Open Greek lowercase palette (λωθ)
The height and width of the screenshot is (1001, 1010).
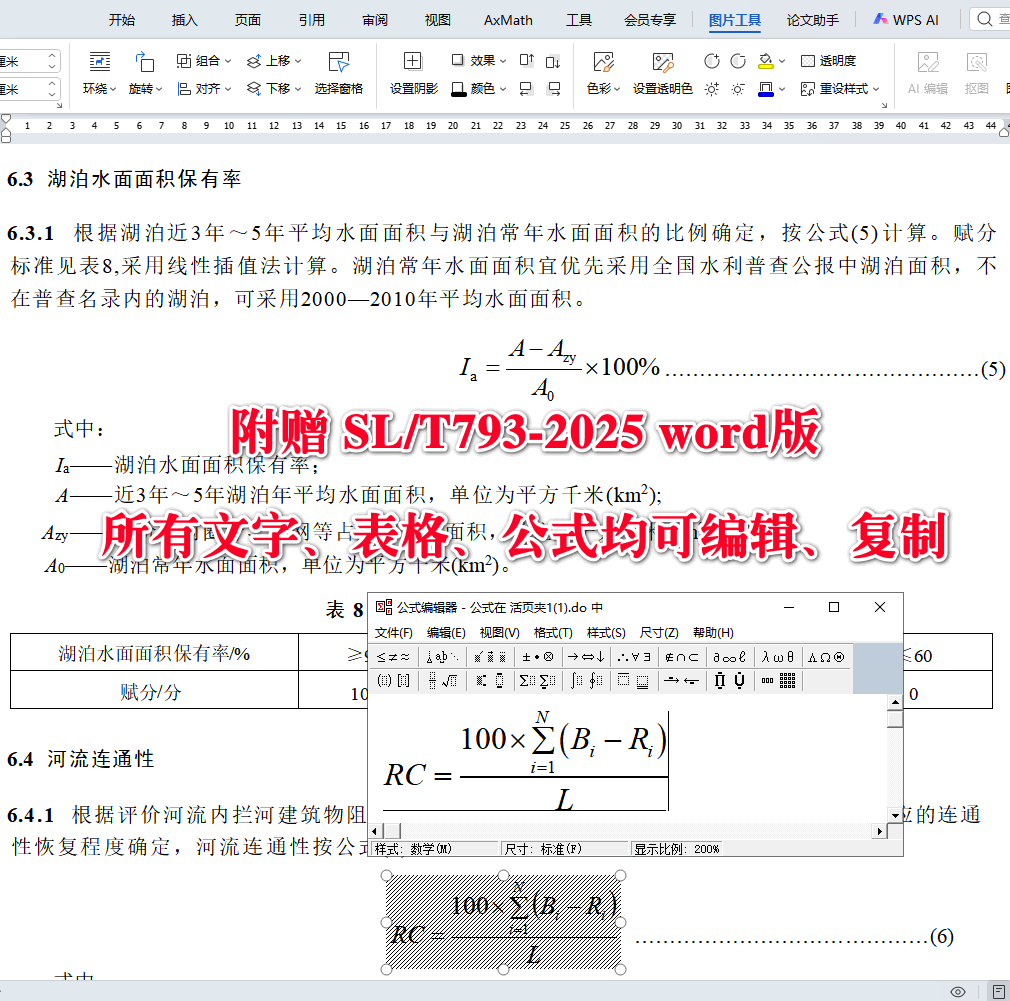point(777,657)
